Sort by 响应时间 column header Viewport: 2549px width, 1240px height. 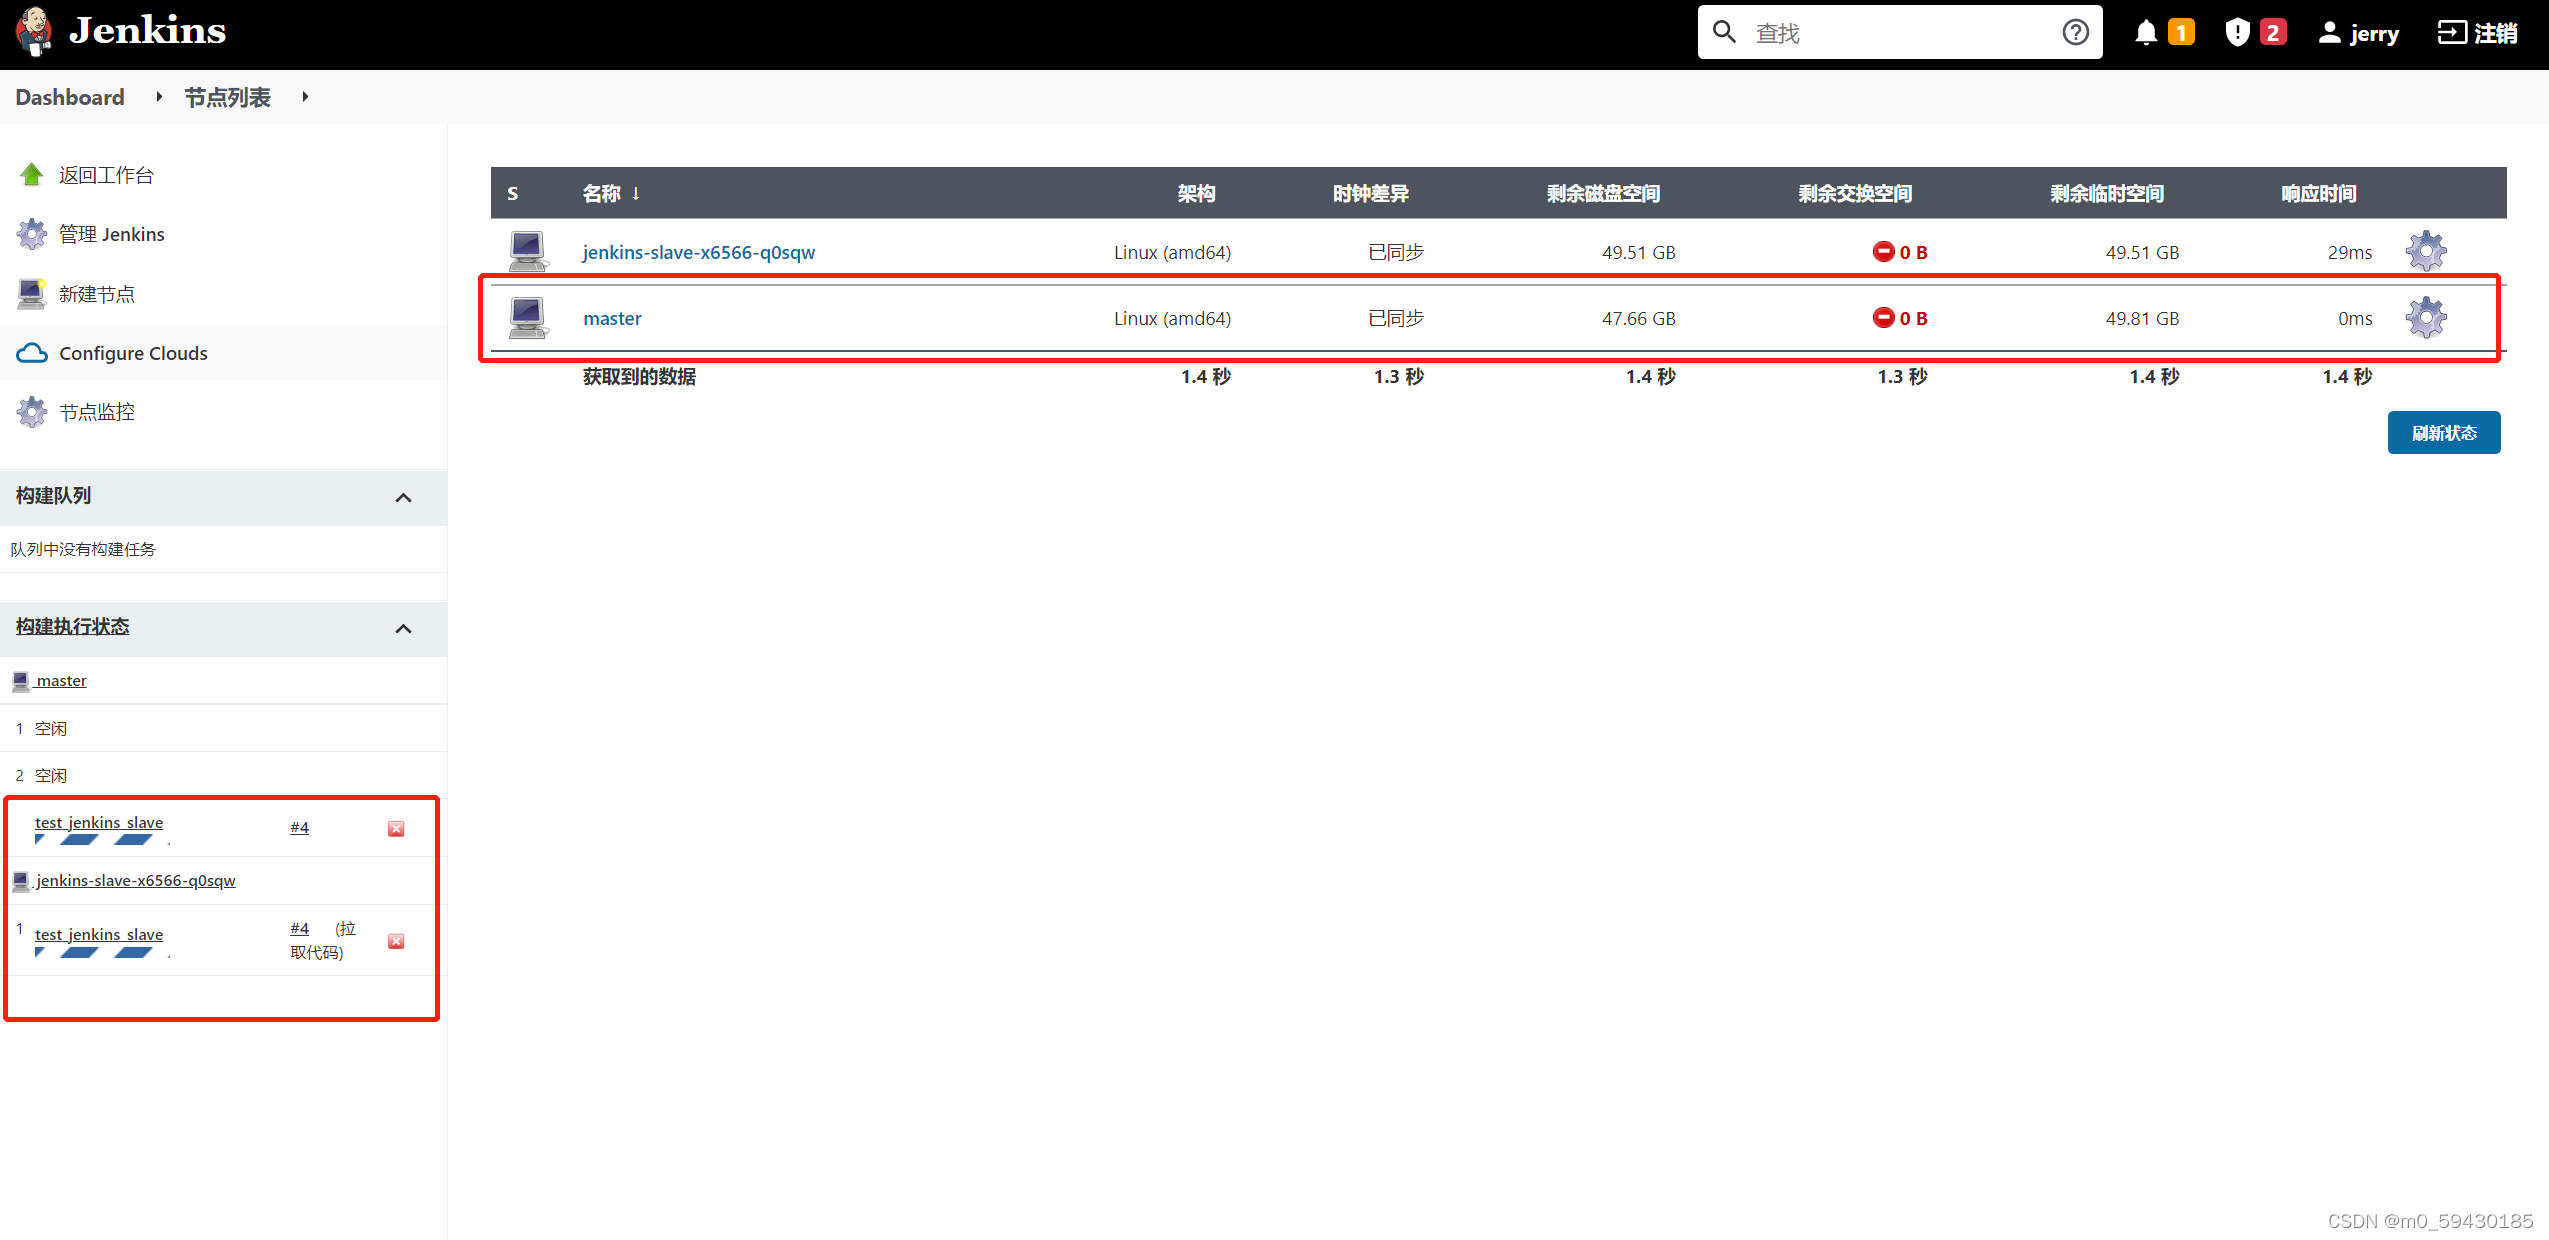(2319, 193)
